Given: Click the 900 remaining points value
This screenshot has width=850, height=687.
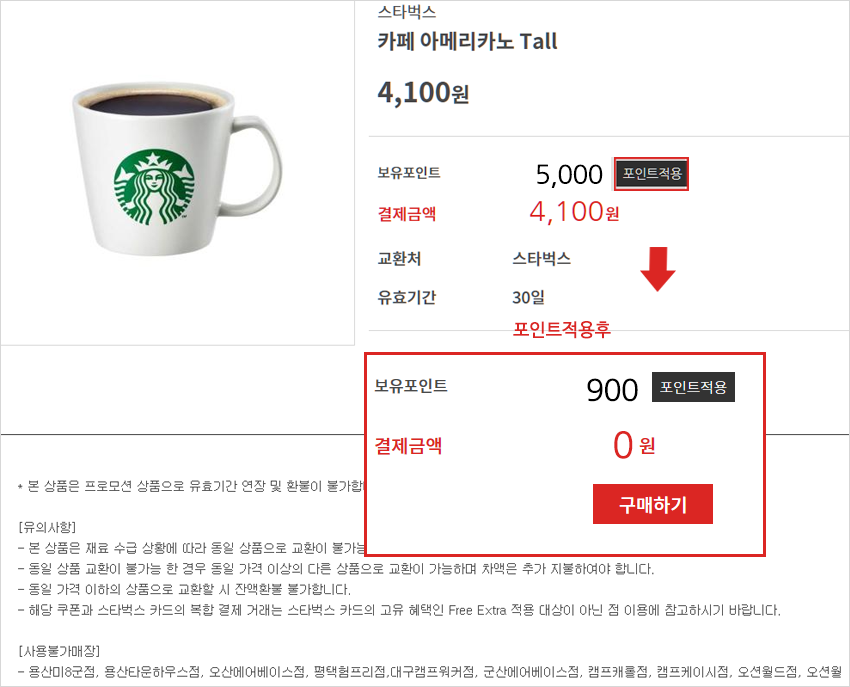Looking at the screenshot, I should (x=612, y=390).
